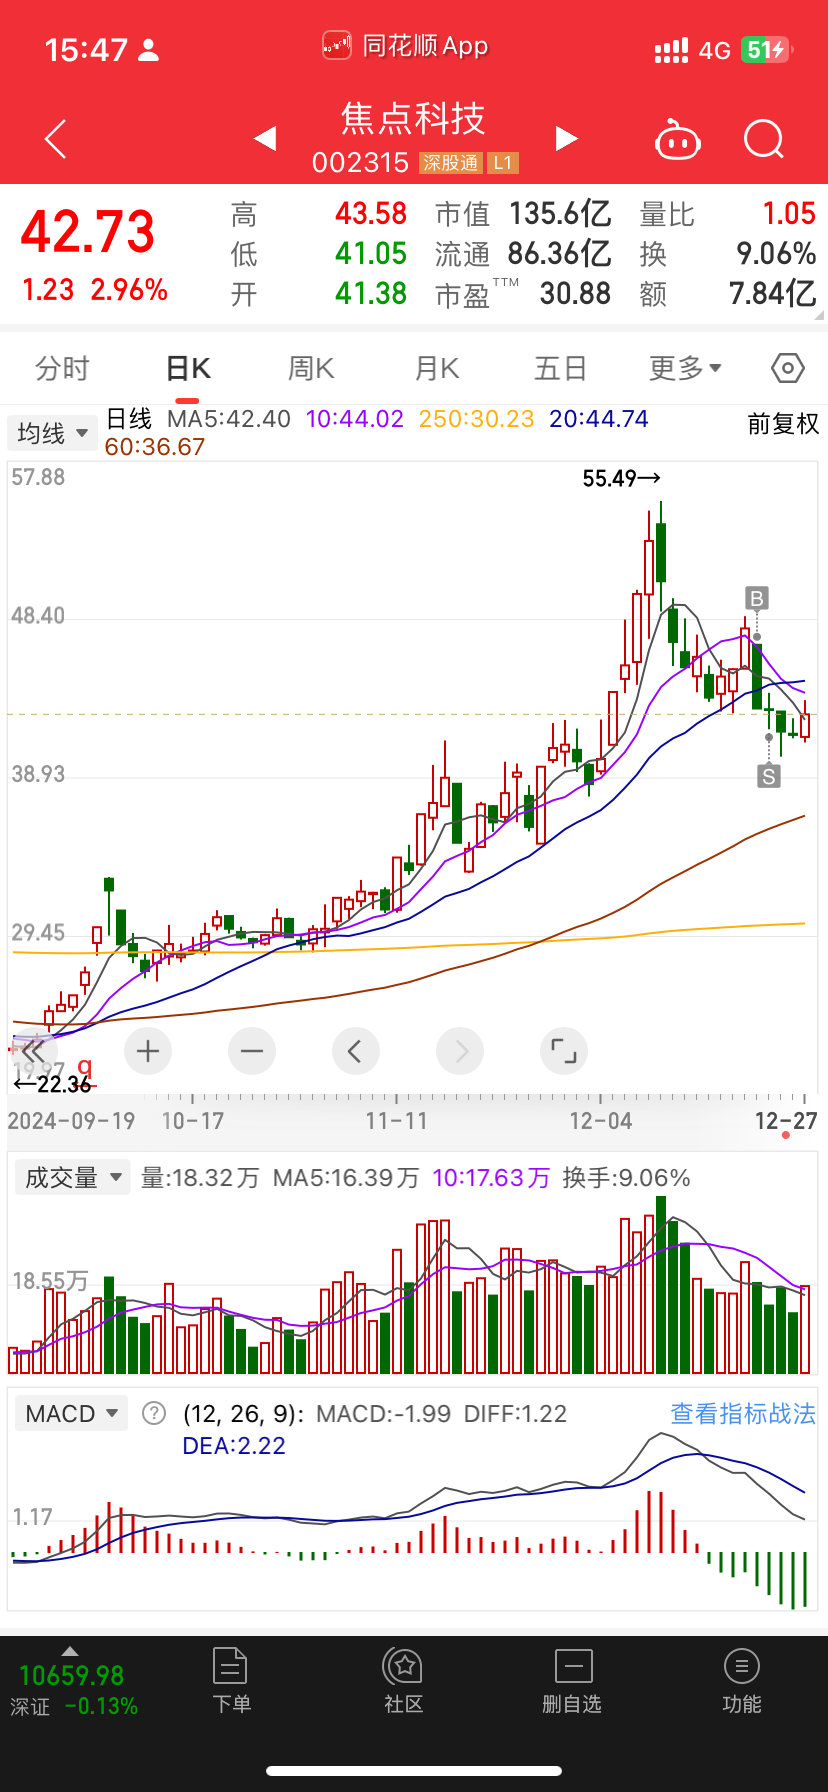Tap open price 41.38

[371, 293]
